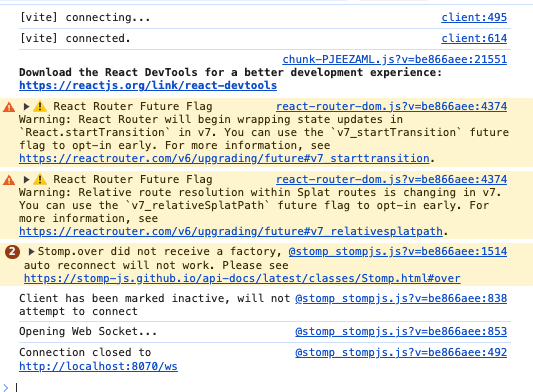
Task: Click the warning triangle icon of Splat routes message
Action: [9, 180]
